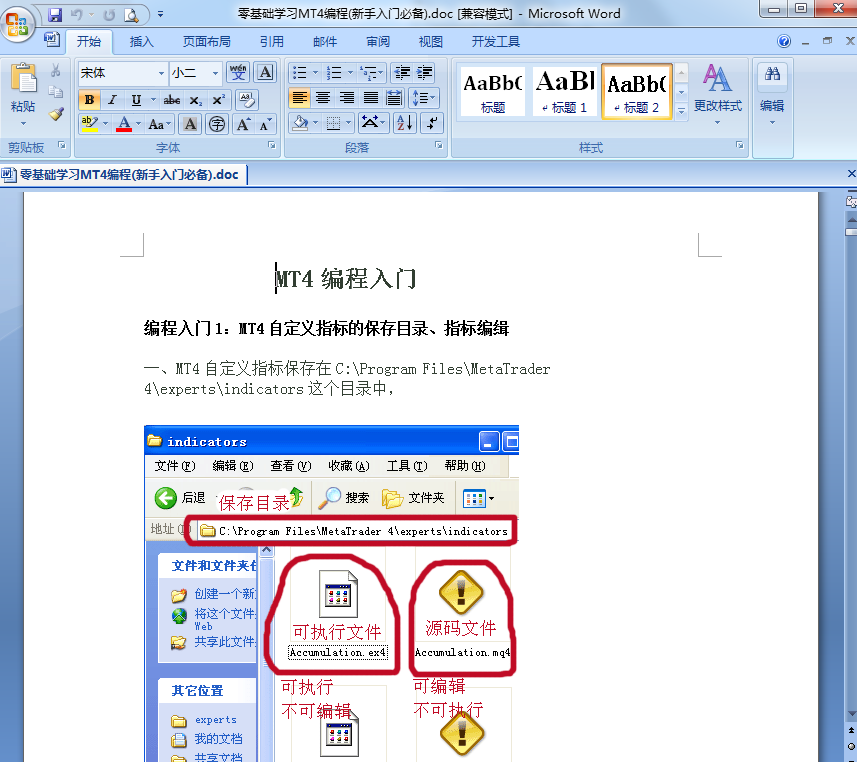Paste clipboard contents with 粘贴 icon
This screenshot has height=762, width=857.
point(23,79)
